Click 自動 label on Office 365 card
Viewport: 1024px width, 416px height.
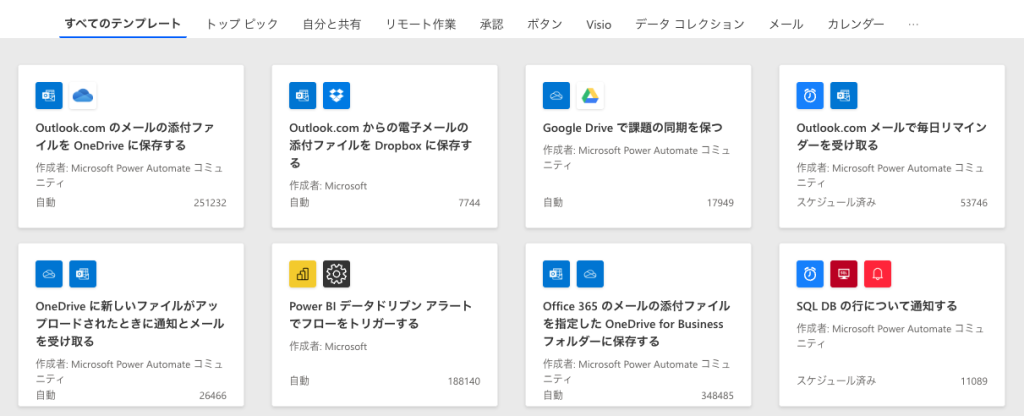(x=552, y=395)
